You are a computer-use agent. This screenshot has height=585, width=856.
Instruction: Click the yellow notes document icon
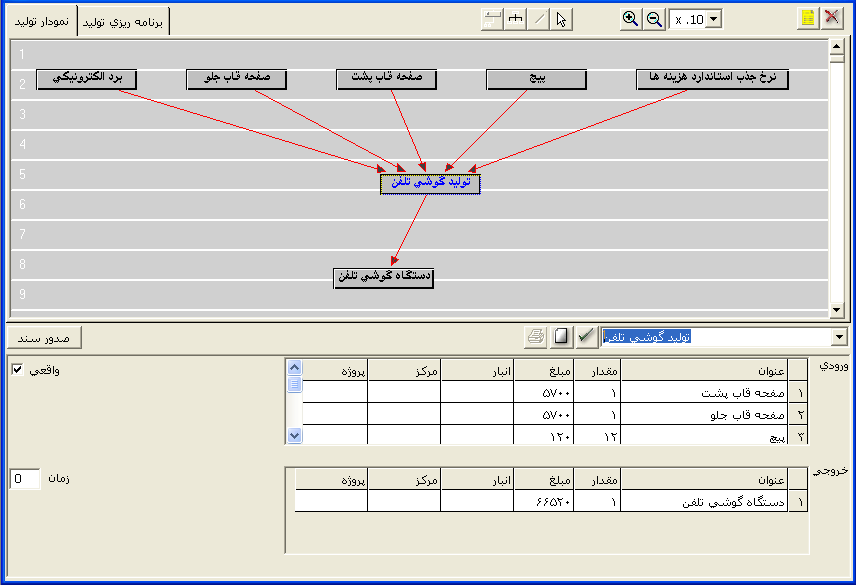[808, 19]
